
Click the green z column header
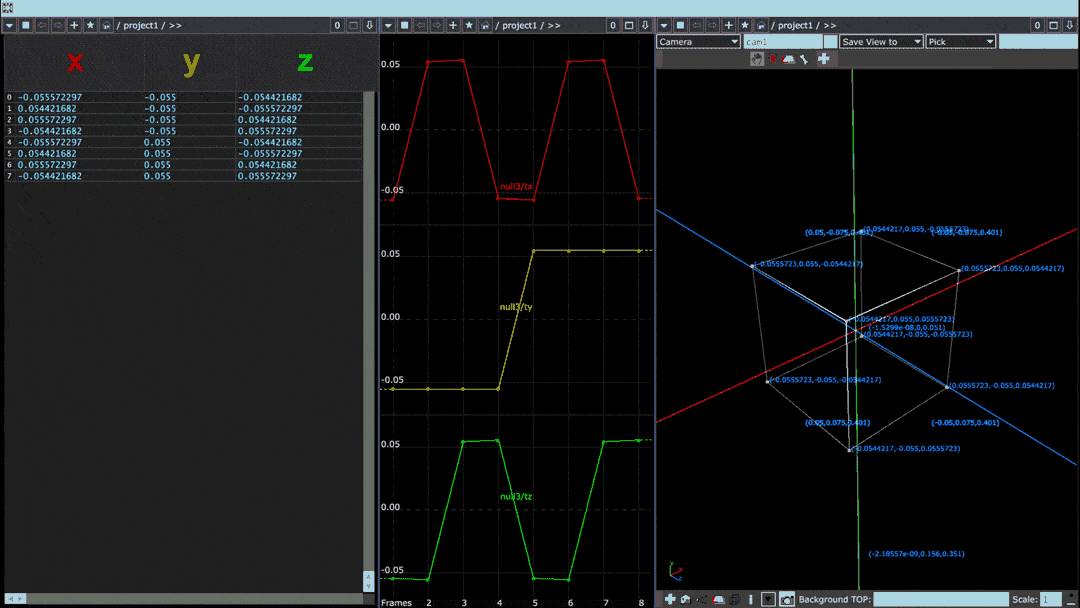pos(305,63)
